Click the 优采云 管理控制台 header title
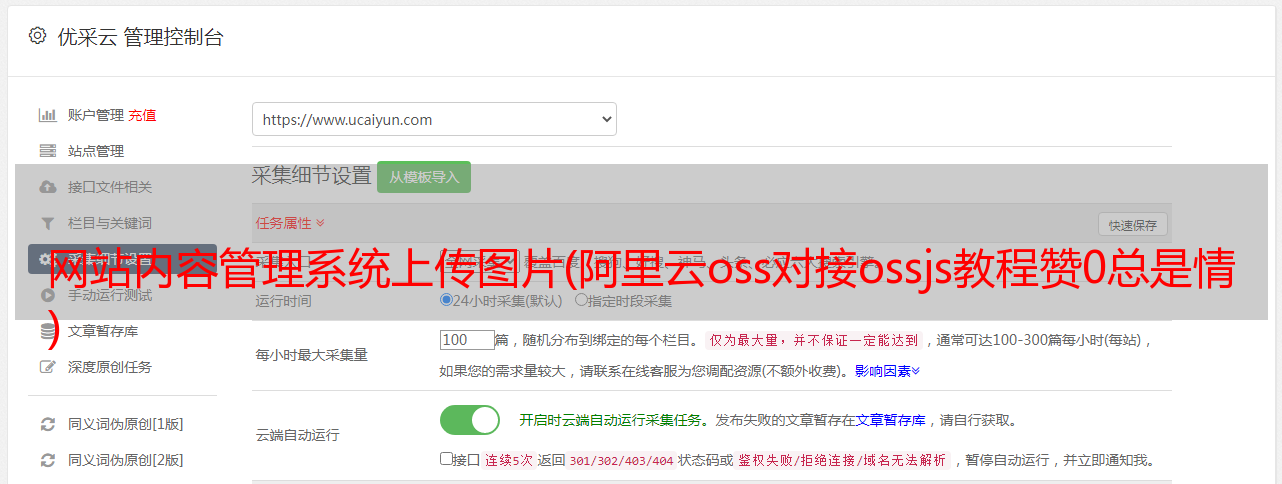 [140, 37]
